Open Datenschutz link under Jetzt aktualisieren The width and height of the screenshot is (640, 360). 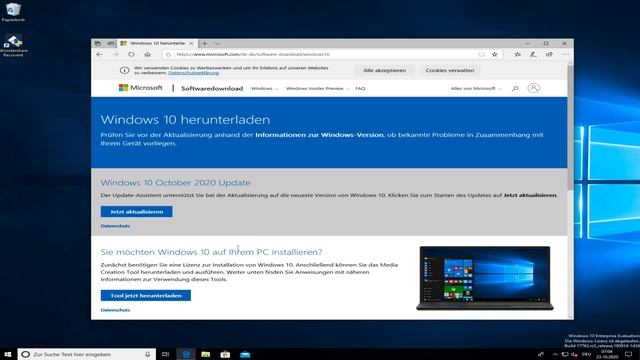click(116, 226)
